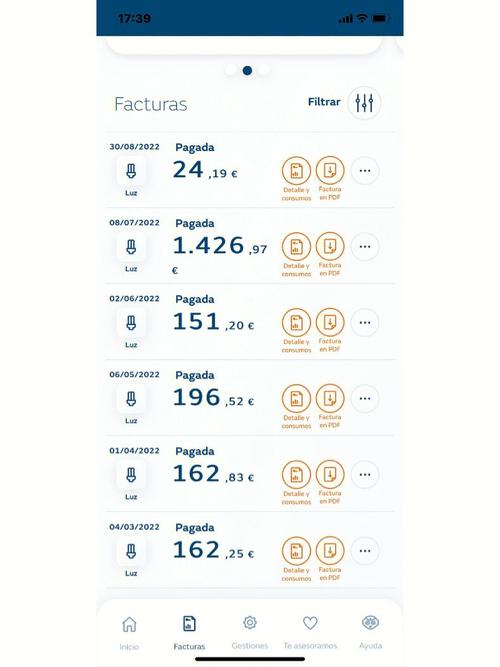Go to the Inicio tab
The height and width of the screenshot is (667, 500).
coord(129,633)
